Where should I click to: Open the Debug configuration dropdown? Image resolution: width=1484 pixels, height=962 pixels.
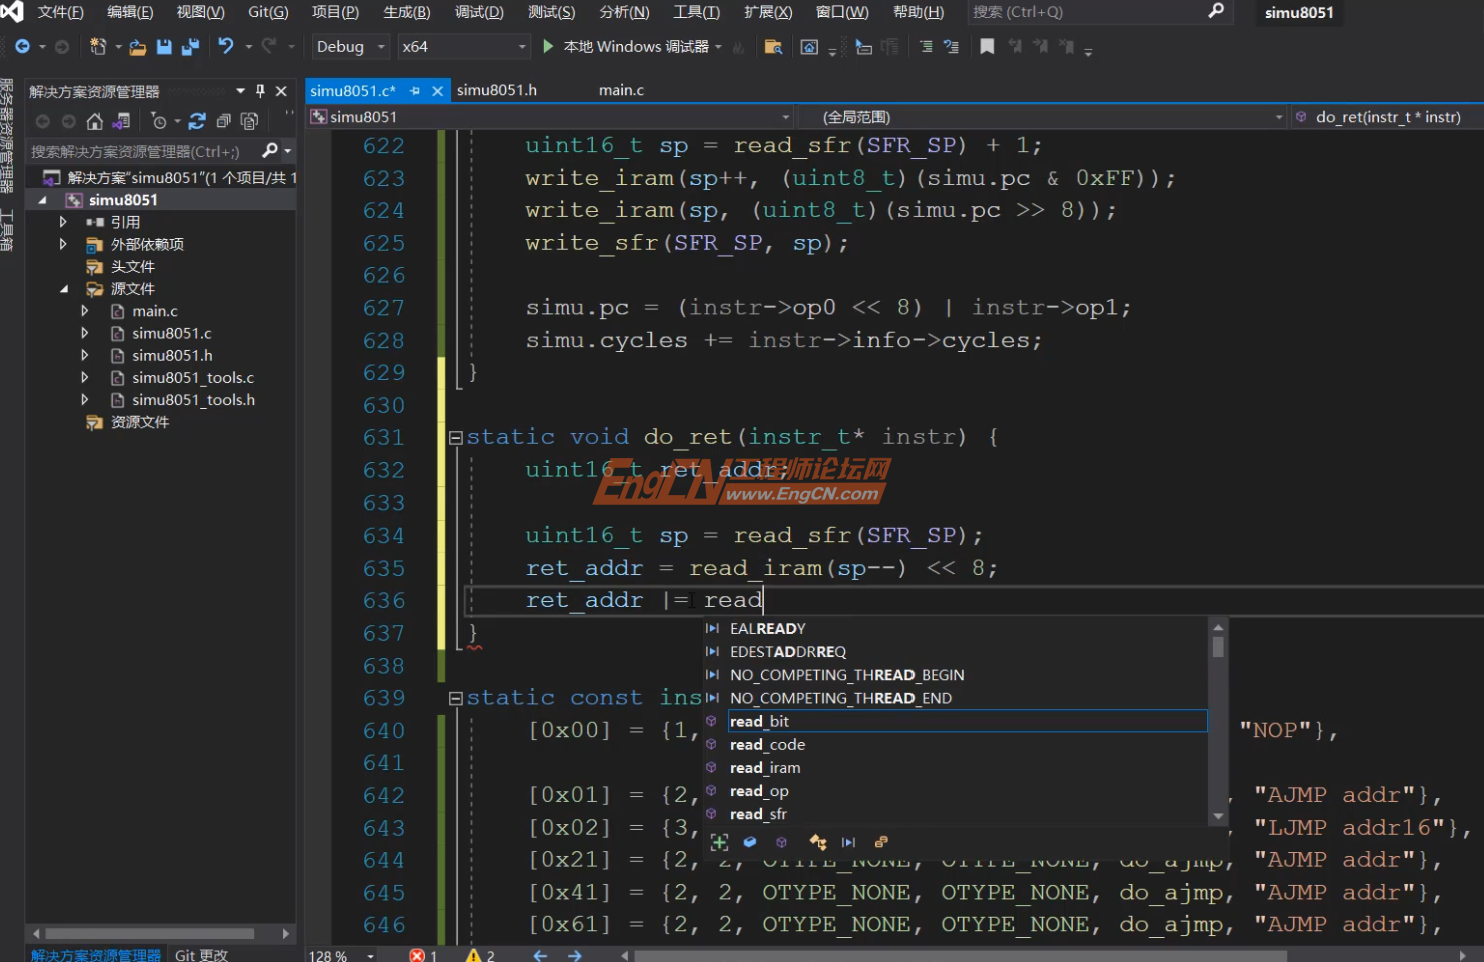(x=350, y=47)
